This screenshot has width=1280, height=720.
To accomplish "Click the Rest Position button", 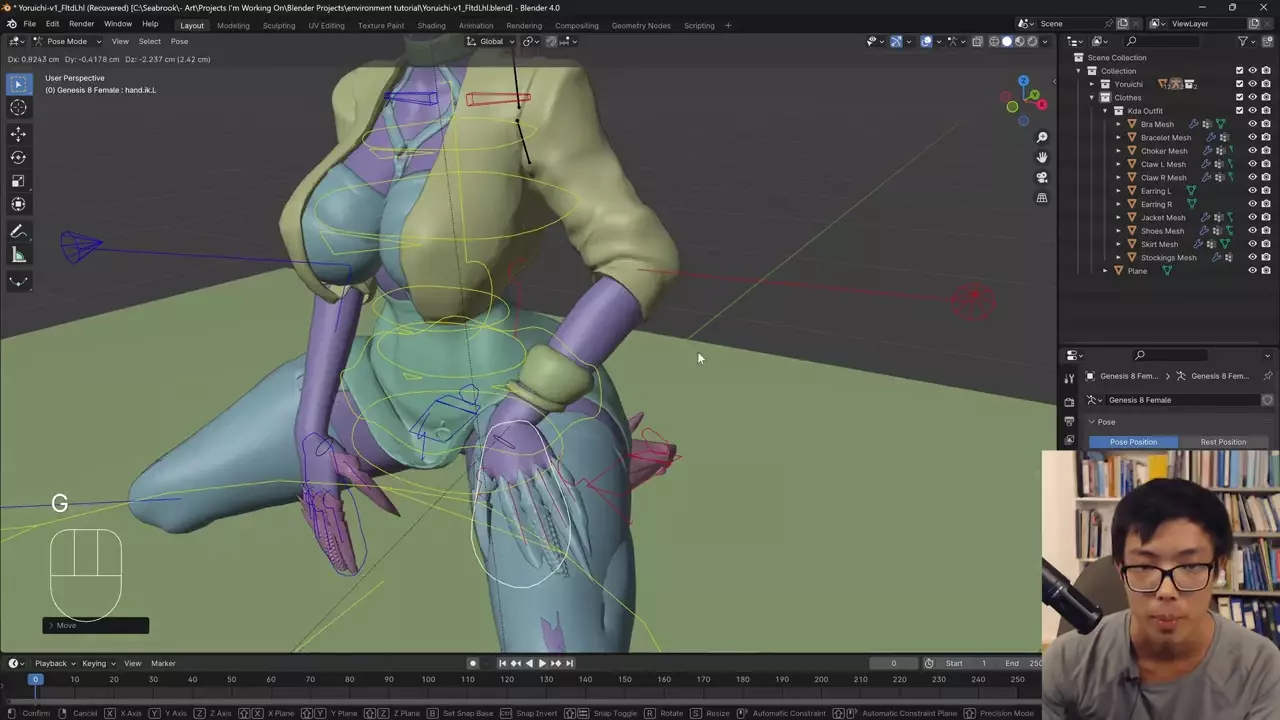I will 1222,442.
